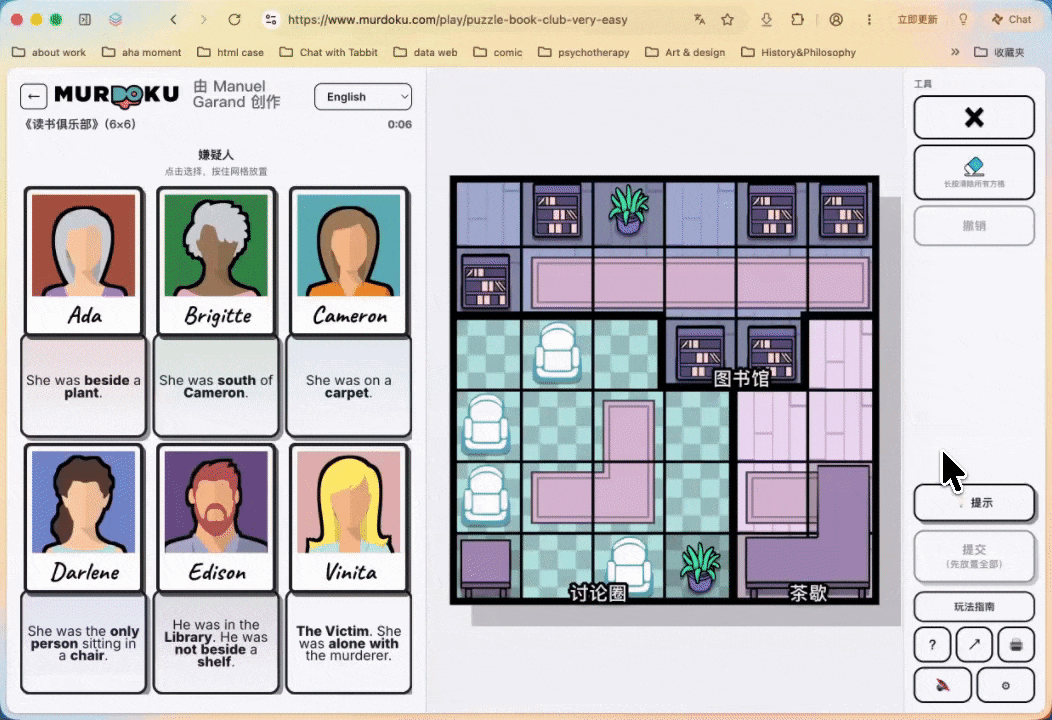Open the comic bookmark folder
Image resolution: width=1052 pixels, height=720 pixels.
point(498,52)
